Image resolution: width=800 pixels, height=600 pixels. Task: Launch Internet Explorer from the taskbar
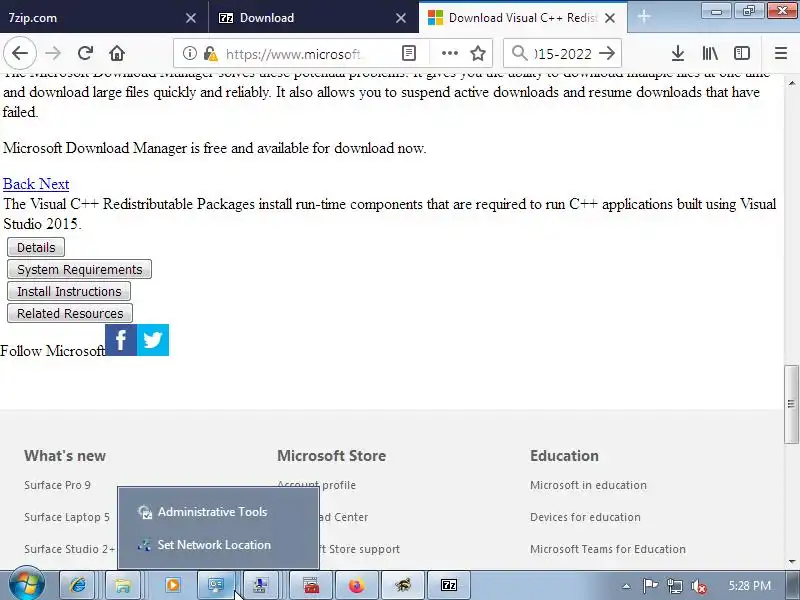click(78, 585)
